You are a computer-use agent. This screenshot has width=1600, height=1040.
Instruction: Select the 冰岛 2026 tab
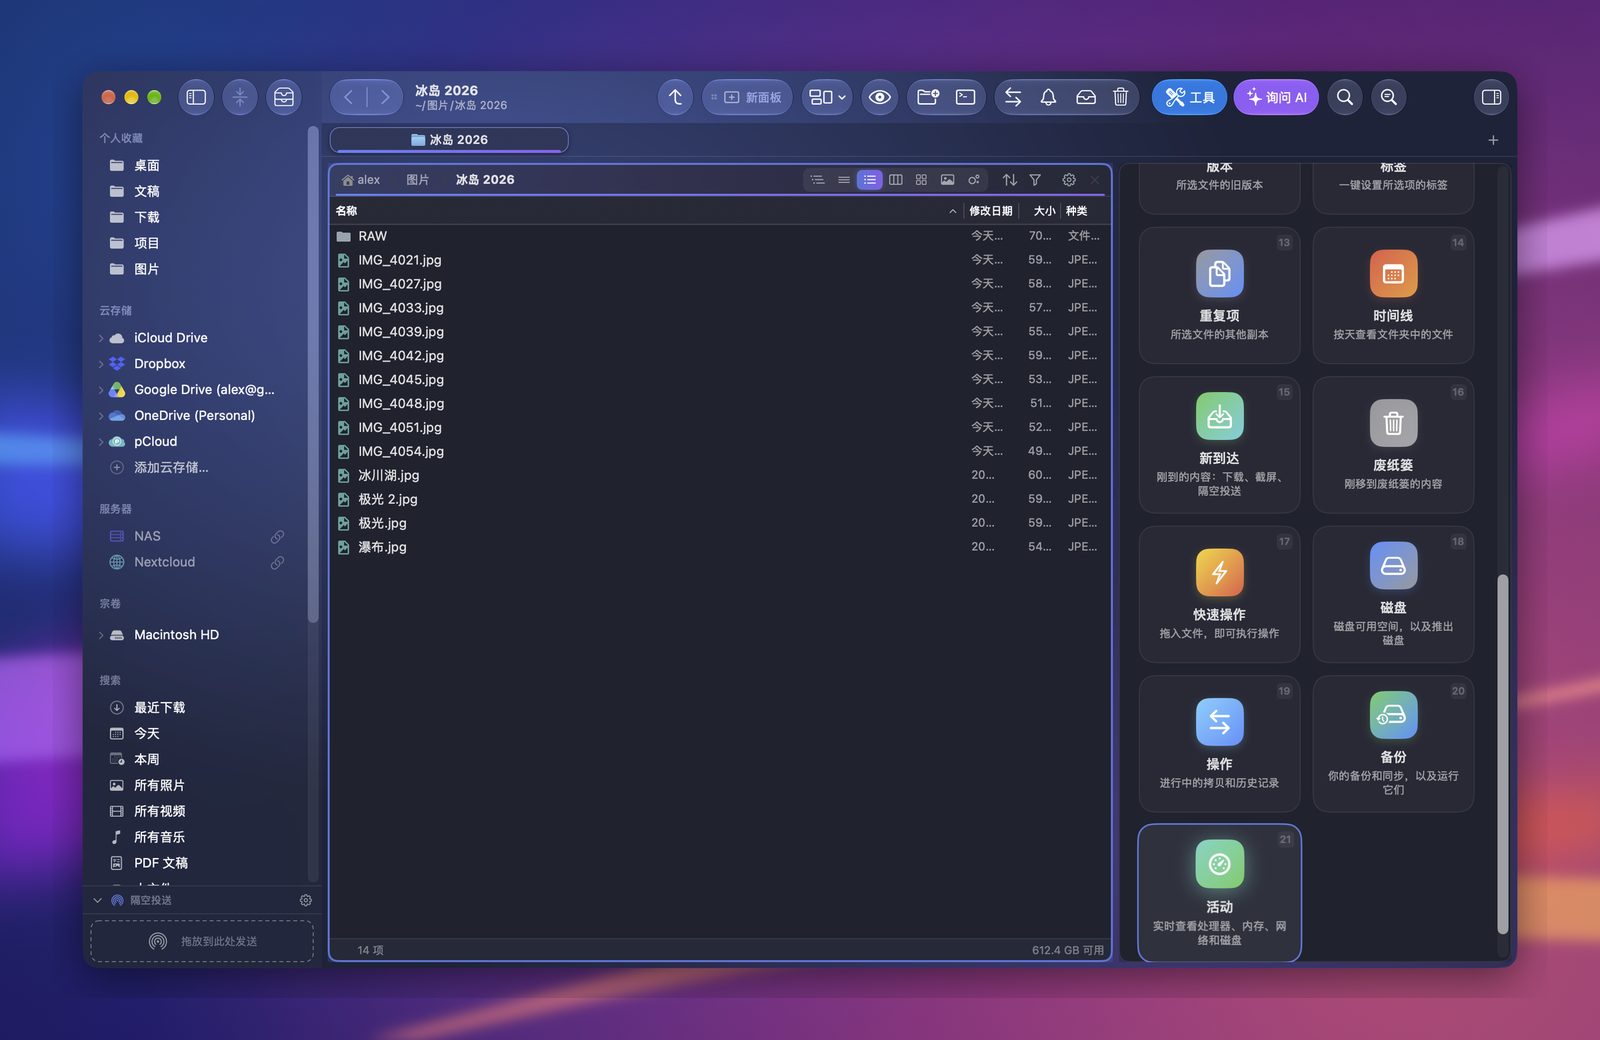point(449,140)
